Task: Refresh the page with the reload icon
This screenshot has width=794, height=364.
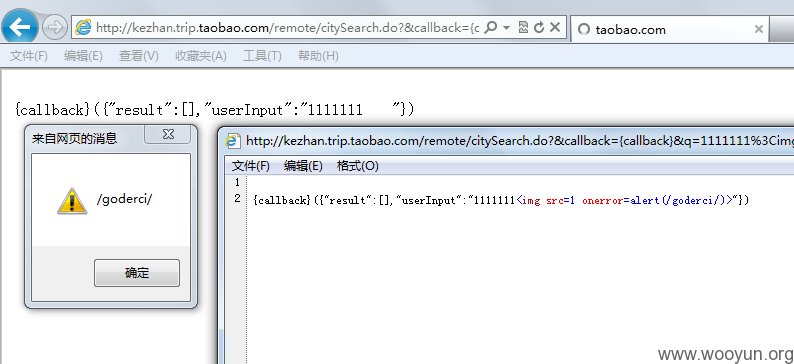Action: (x=539, y=28)
